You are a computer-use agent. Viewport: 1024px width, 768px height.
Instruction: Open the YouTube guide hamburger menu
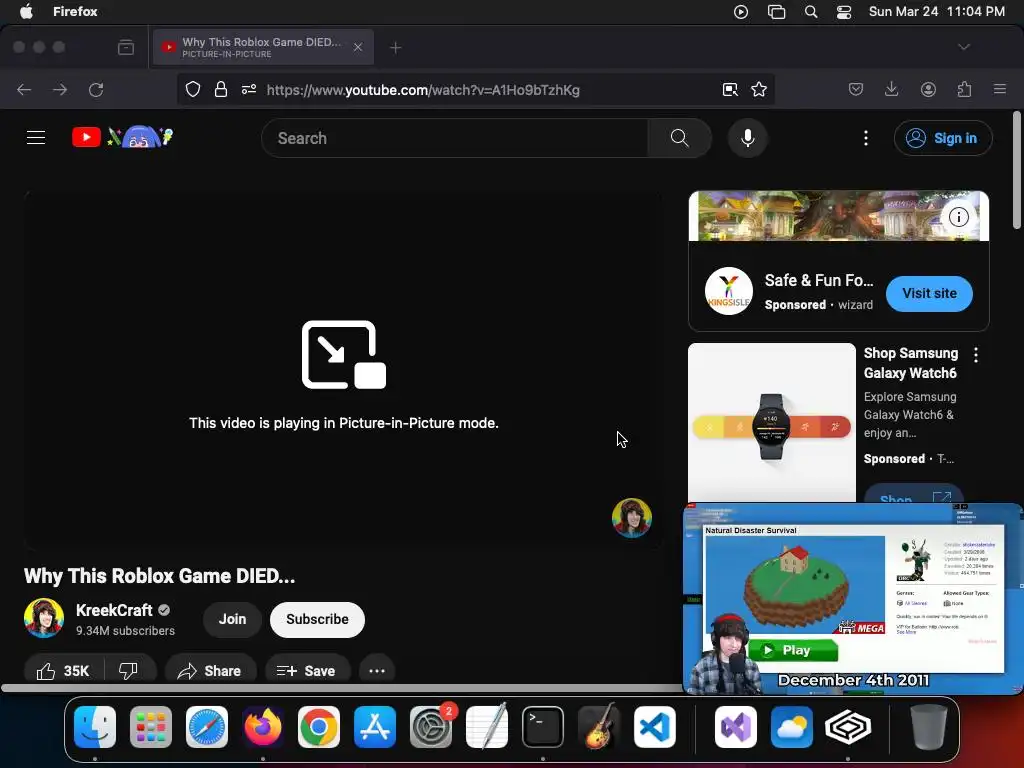tap(36, 138)
